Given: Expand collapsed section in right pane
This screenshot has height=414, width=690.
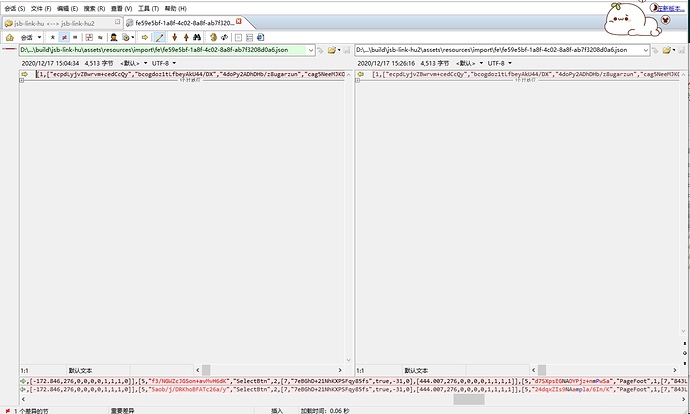Looking at the screenshot, I should coord(357,81).
